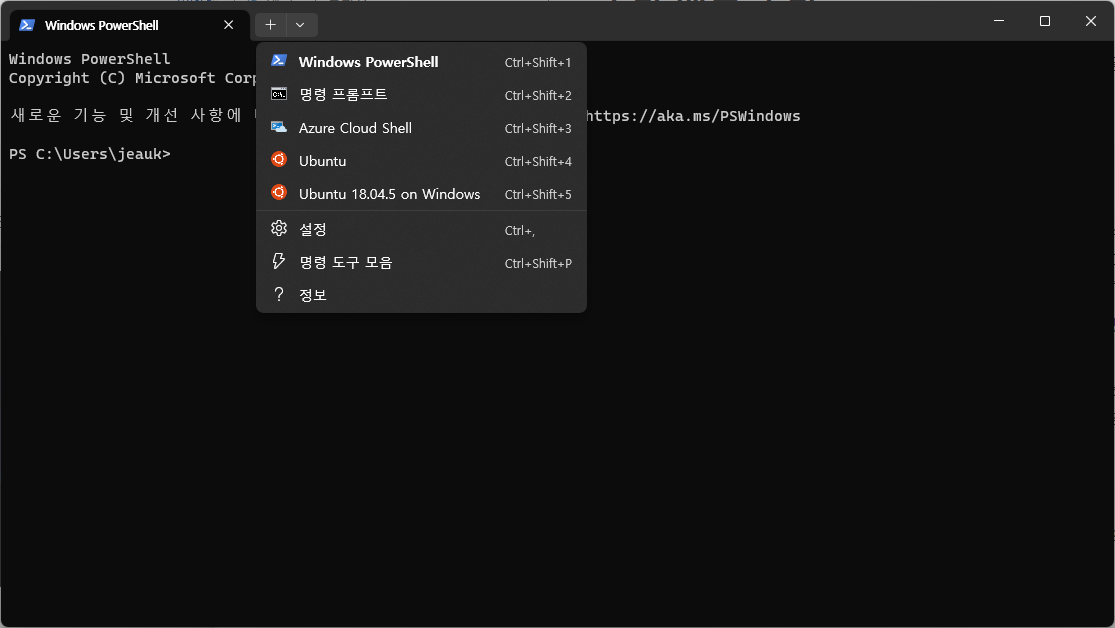The width and height of the screenshot is (1115, 628).
Task: Click the Azure Cloud Shell icon
Action: 279,127
